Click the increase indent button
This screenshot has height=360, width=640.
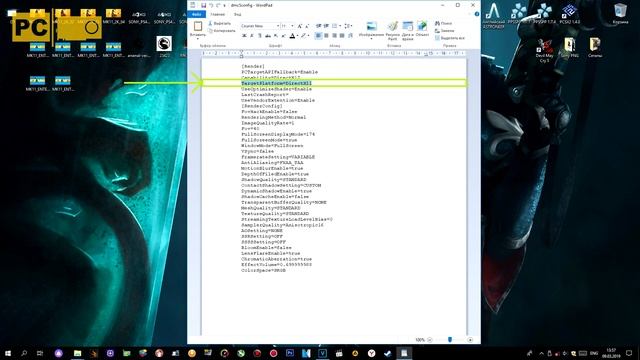coord(326,26)
